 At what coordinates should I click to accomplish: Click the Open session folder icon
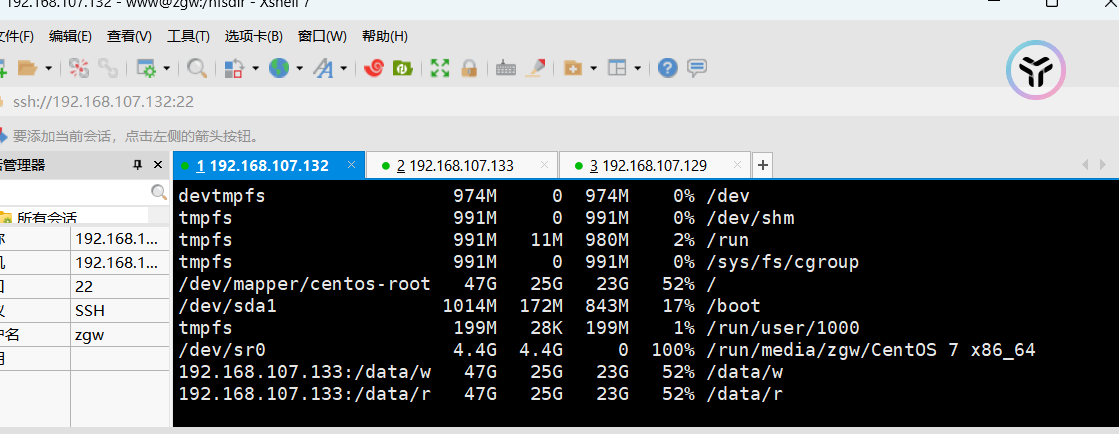(x=27, y=68)
